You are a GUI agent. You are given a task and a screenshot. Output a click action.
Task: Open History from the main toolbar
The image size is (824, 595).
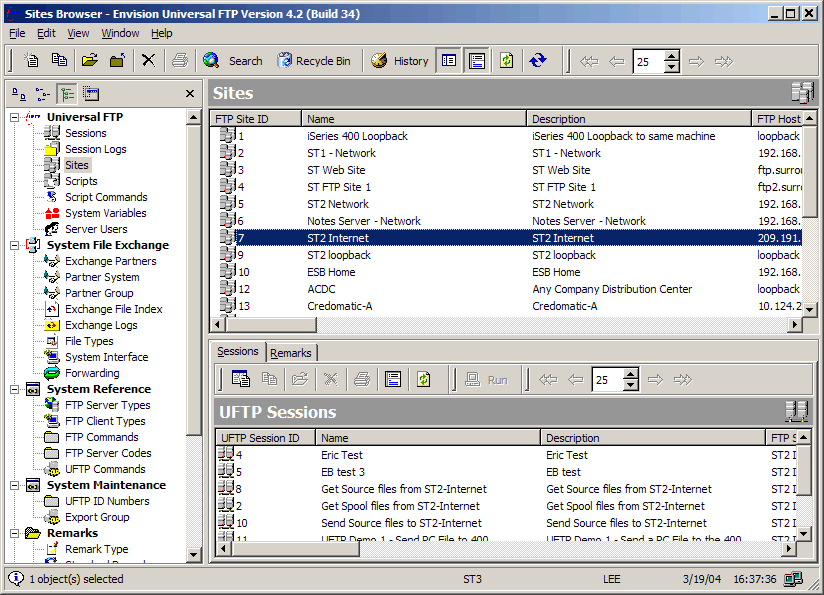pyautogui.click(x=400, y=61)
